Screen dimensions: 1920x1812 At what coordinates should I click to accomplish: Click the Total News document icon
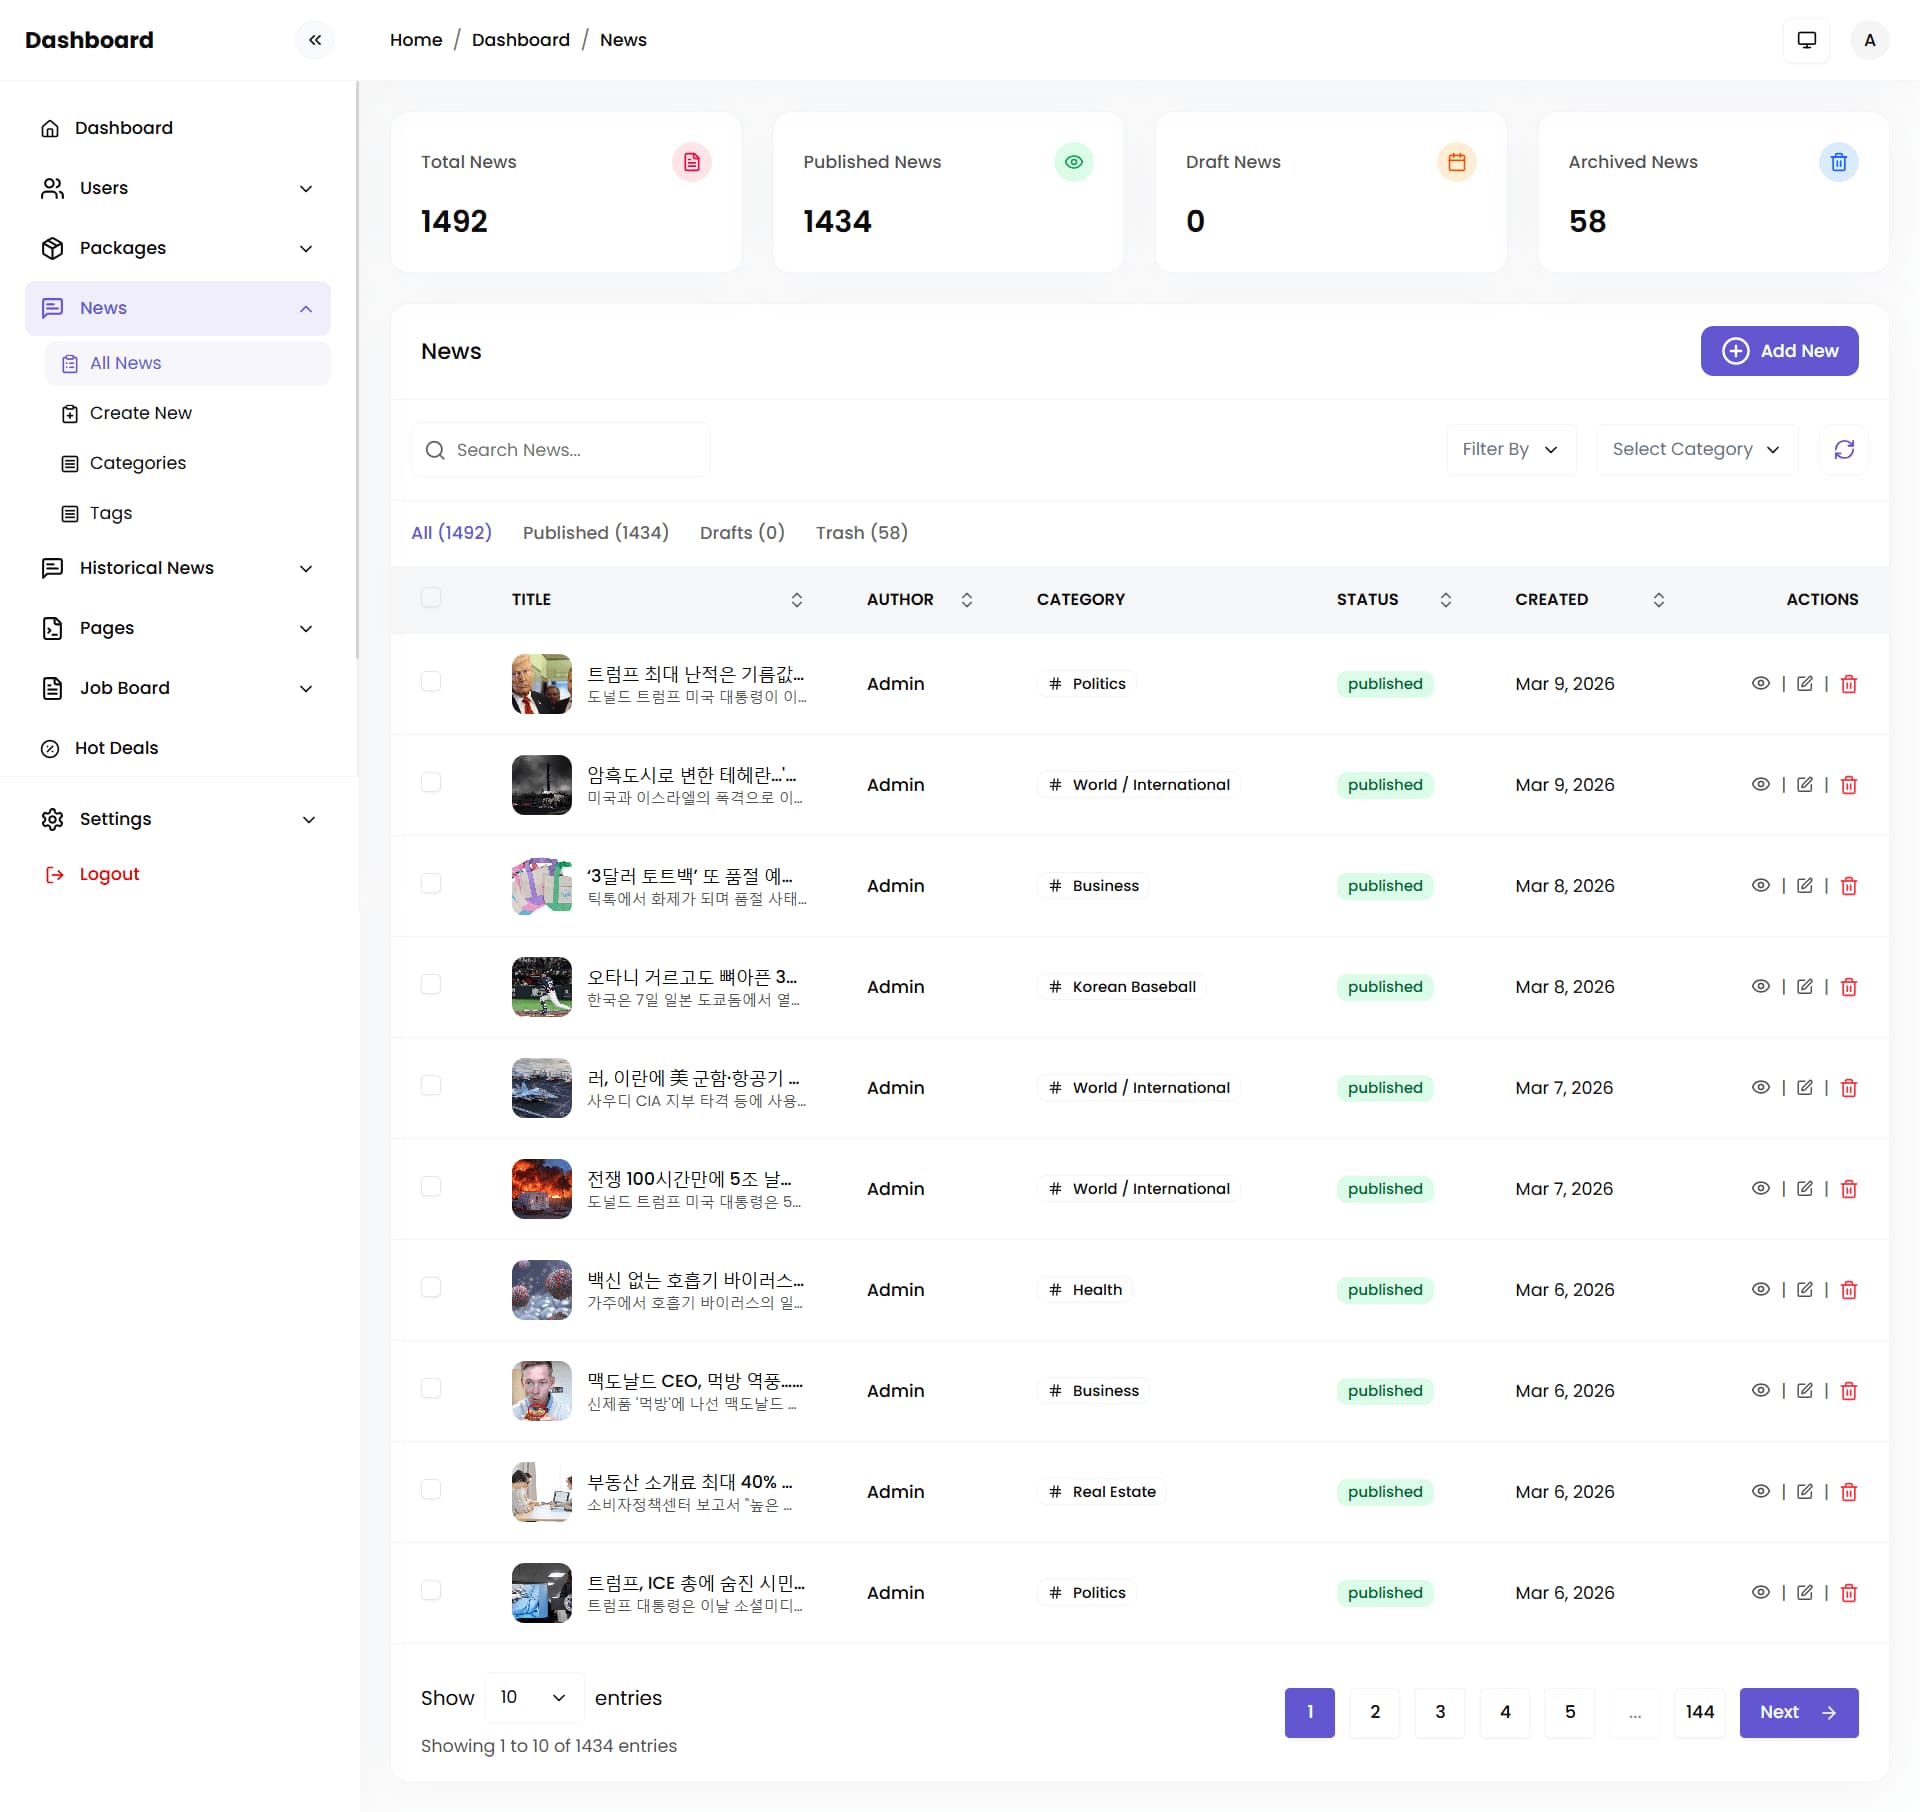click(691, 162)
